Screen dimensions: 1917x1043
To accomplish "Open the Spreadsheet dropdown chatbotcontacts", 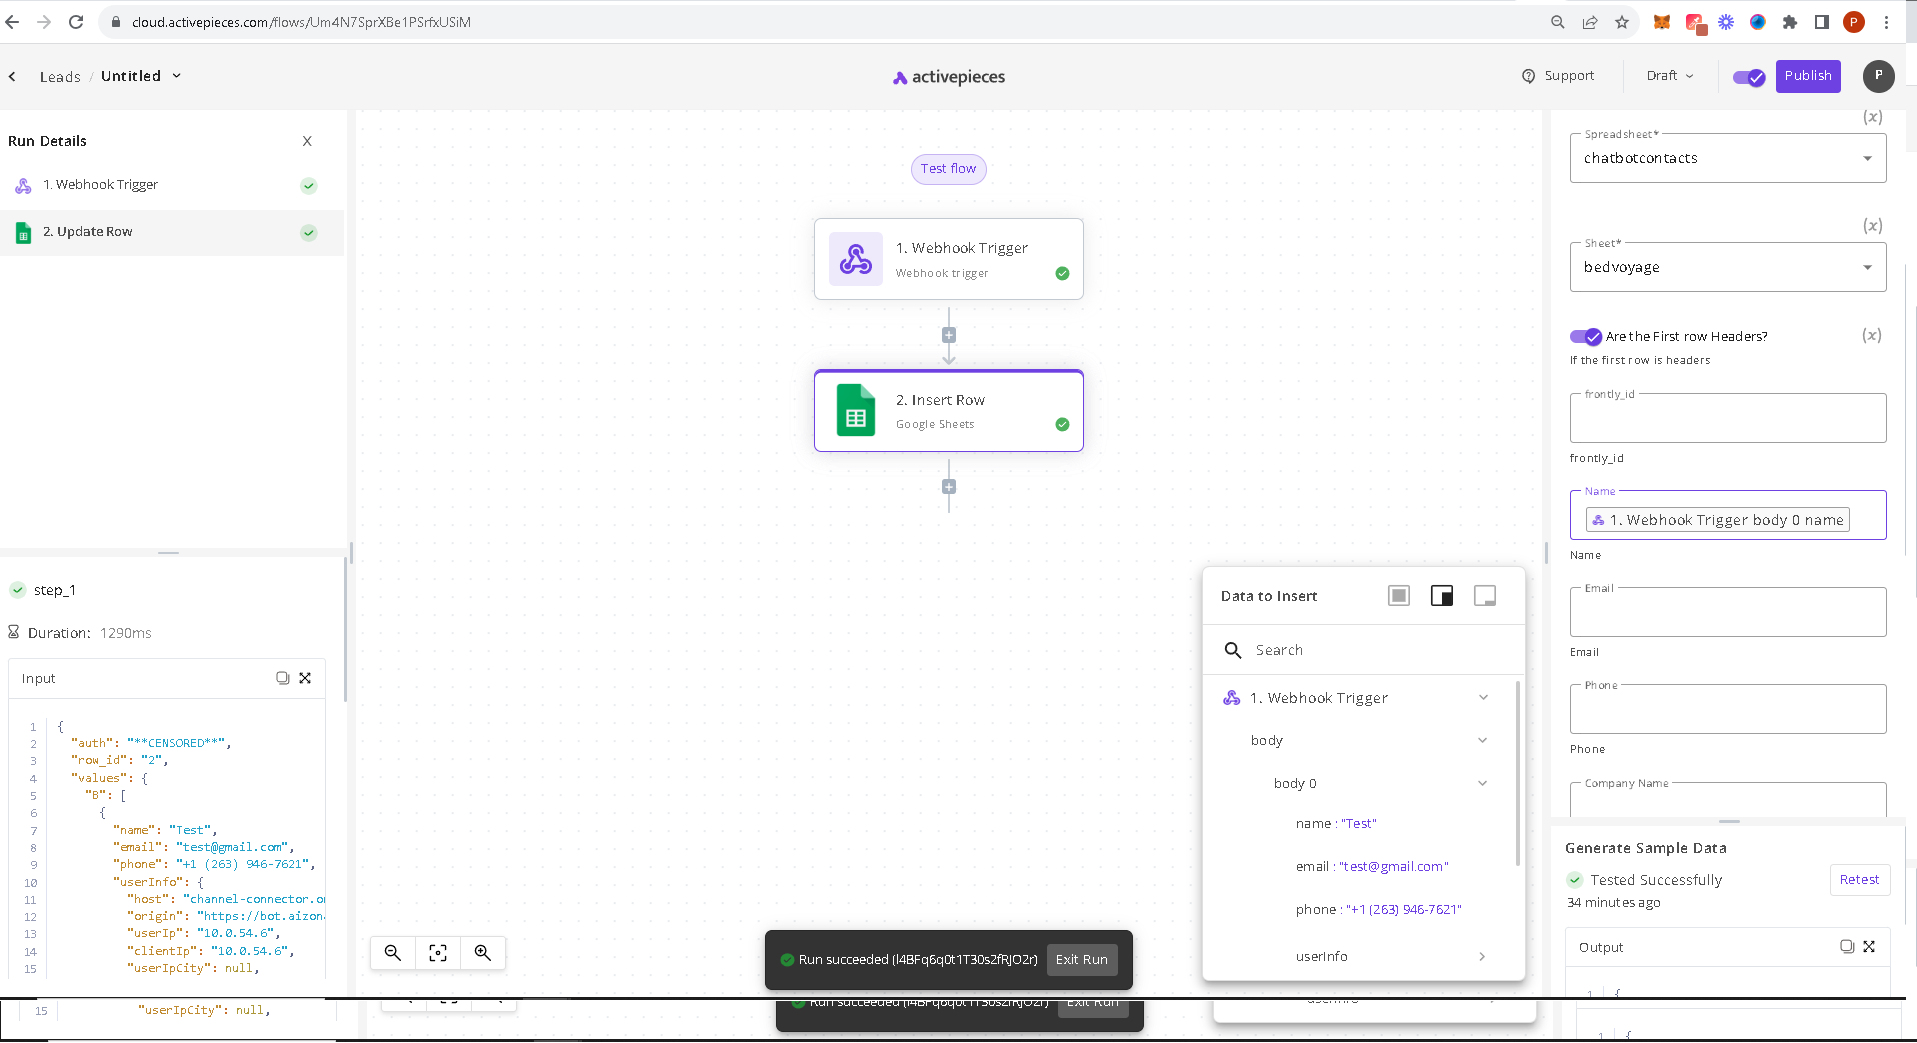I will (x=1728, y=158).
